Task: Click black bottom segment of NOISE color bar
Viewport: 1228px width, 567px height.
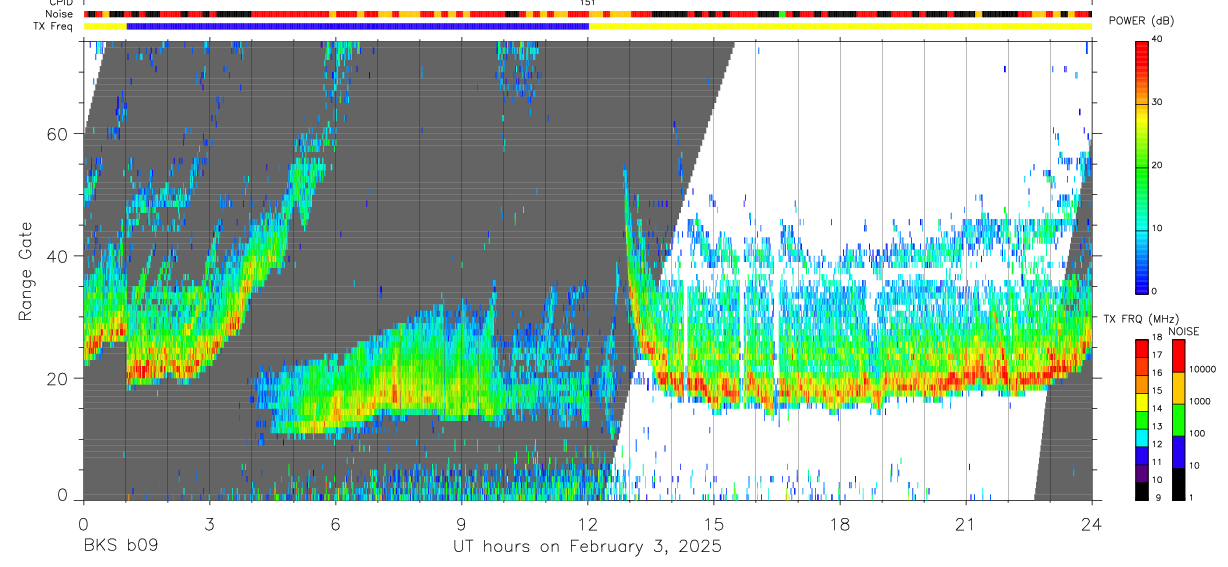Action: pyautogui.click(x=1178, y=484)
